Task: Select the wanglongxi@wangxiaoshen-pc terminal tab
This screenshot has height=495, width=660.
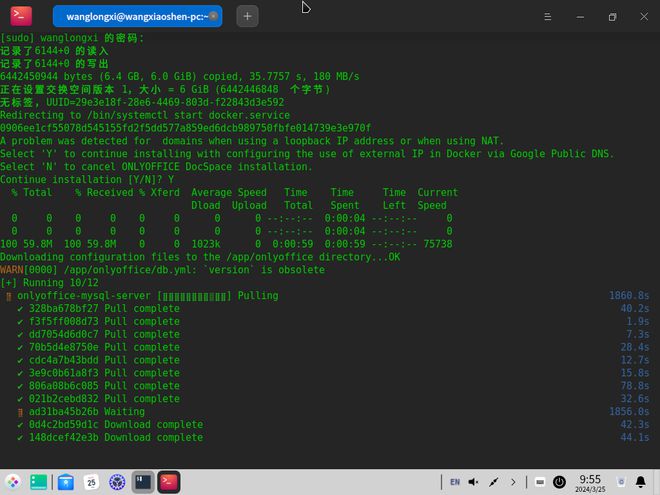Action: point(136,16)
